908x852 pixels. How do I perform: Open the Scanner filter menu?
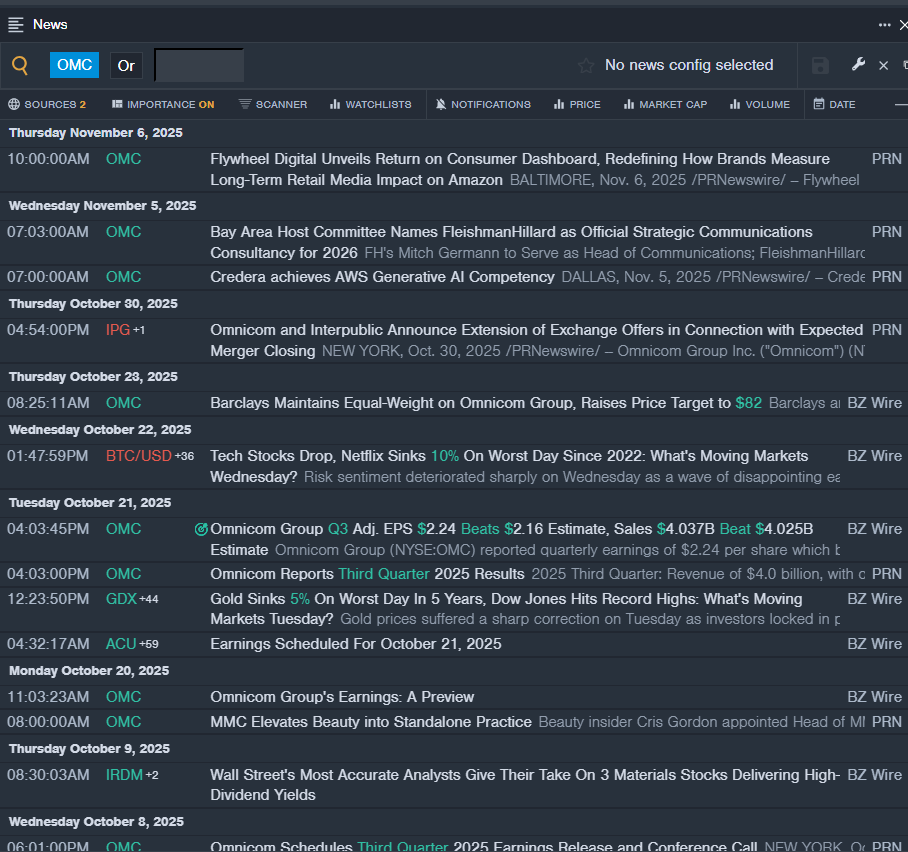click(x=273, y=104)
